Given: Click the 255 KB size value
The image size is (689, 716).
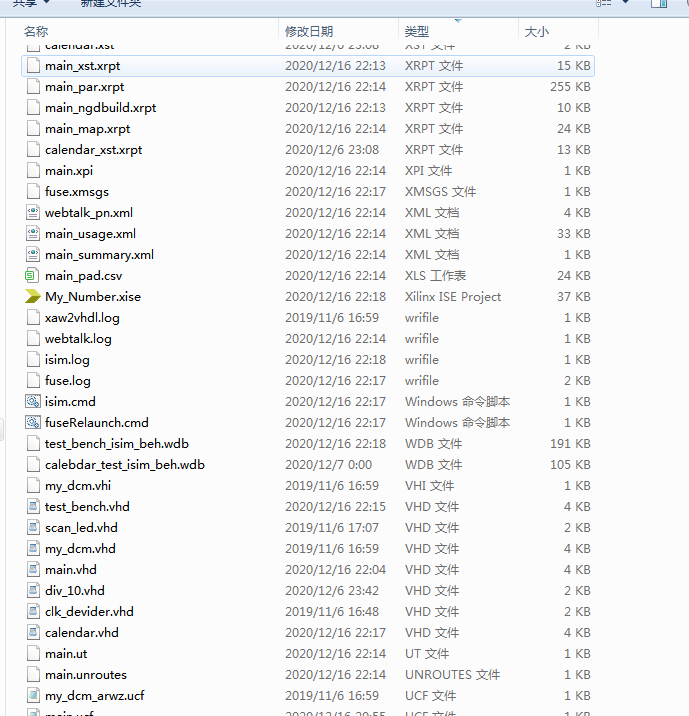Looking at the screenshot, I should click(570, 87).
